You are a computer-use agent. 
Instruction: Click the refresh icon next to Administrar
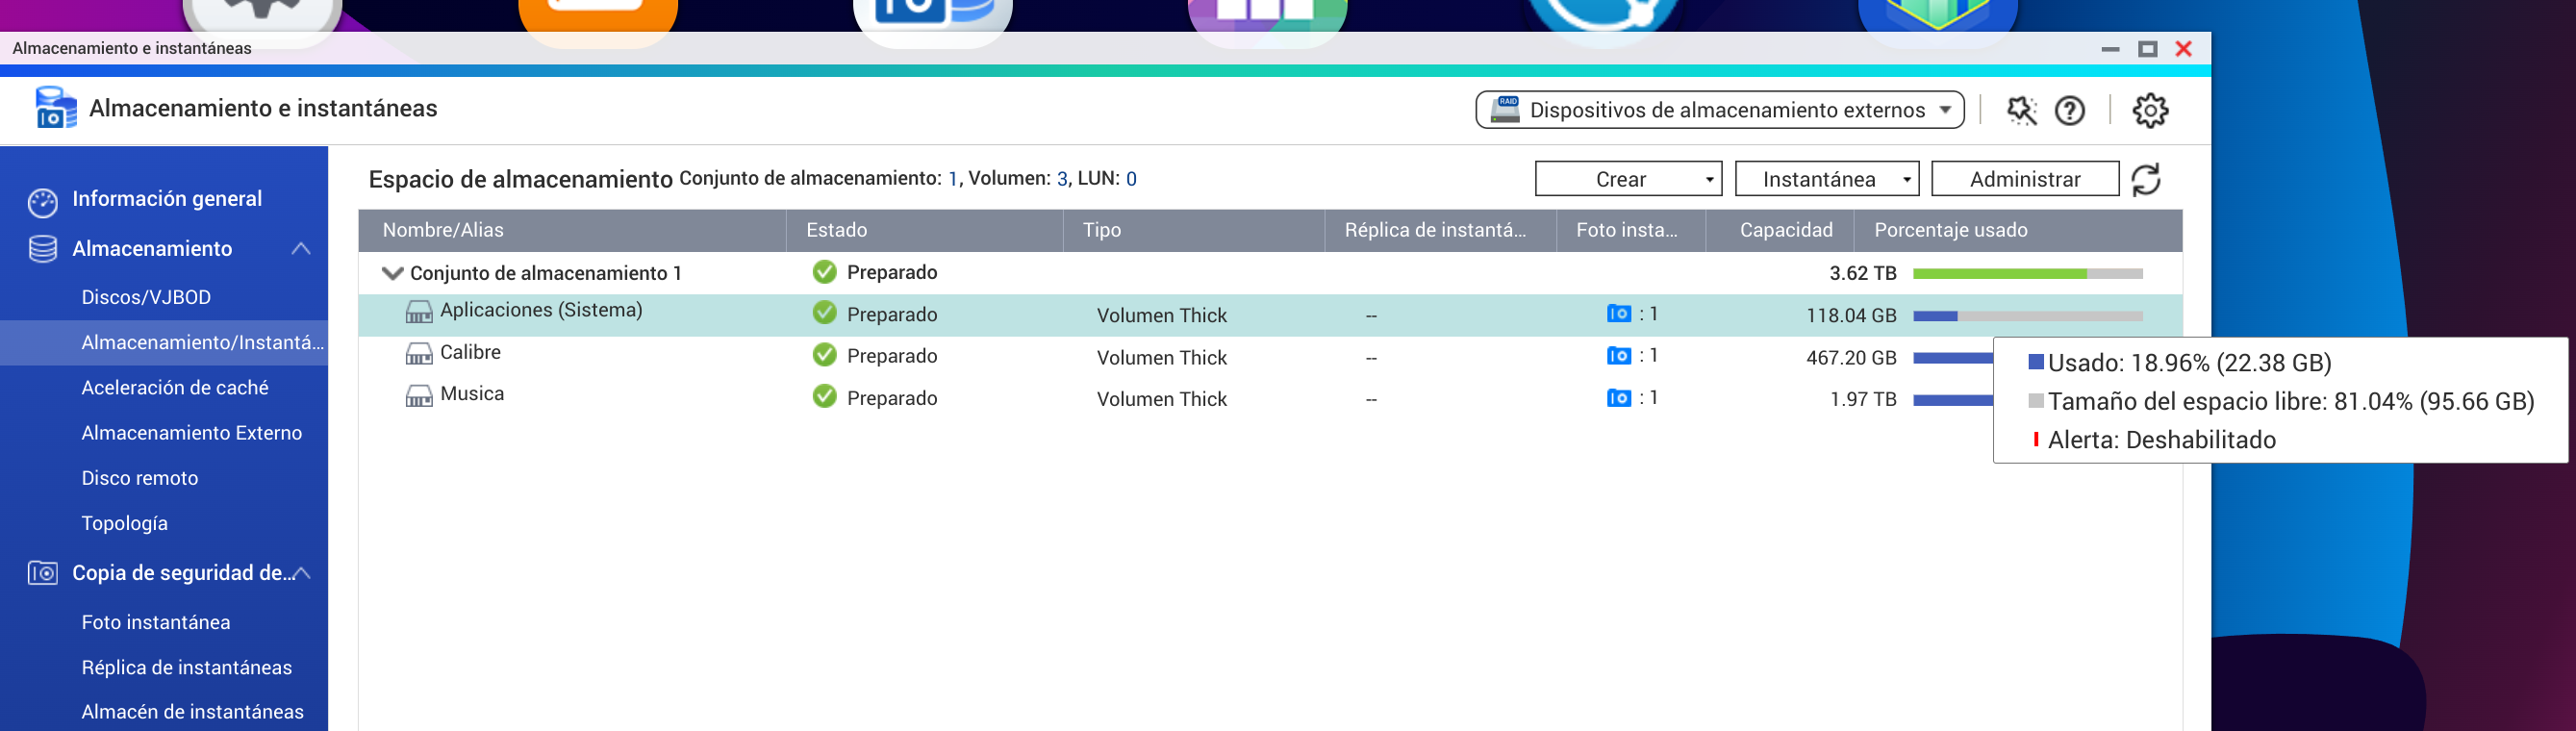coord(2146,180)
